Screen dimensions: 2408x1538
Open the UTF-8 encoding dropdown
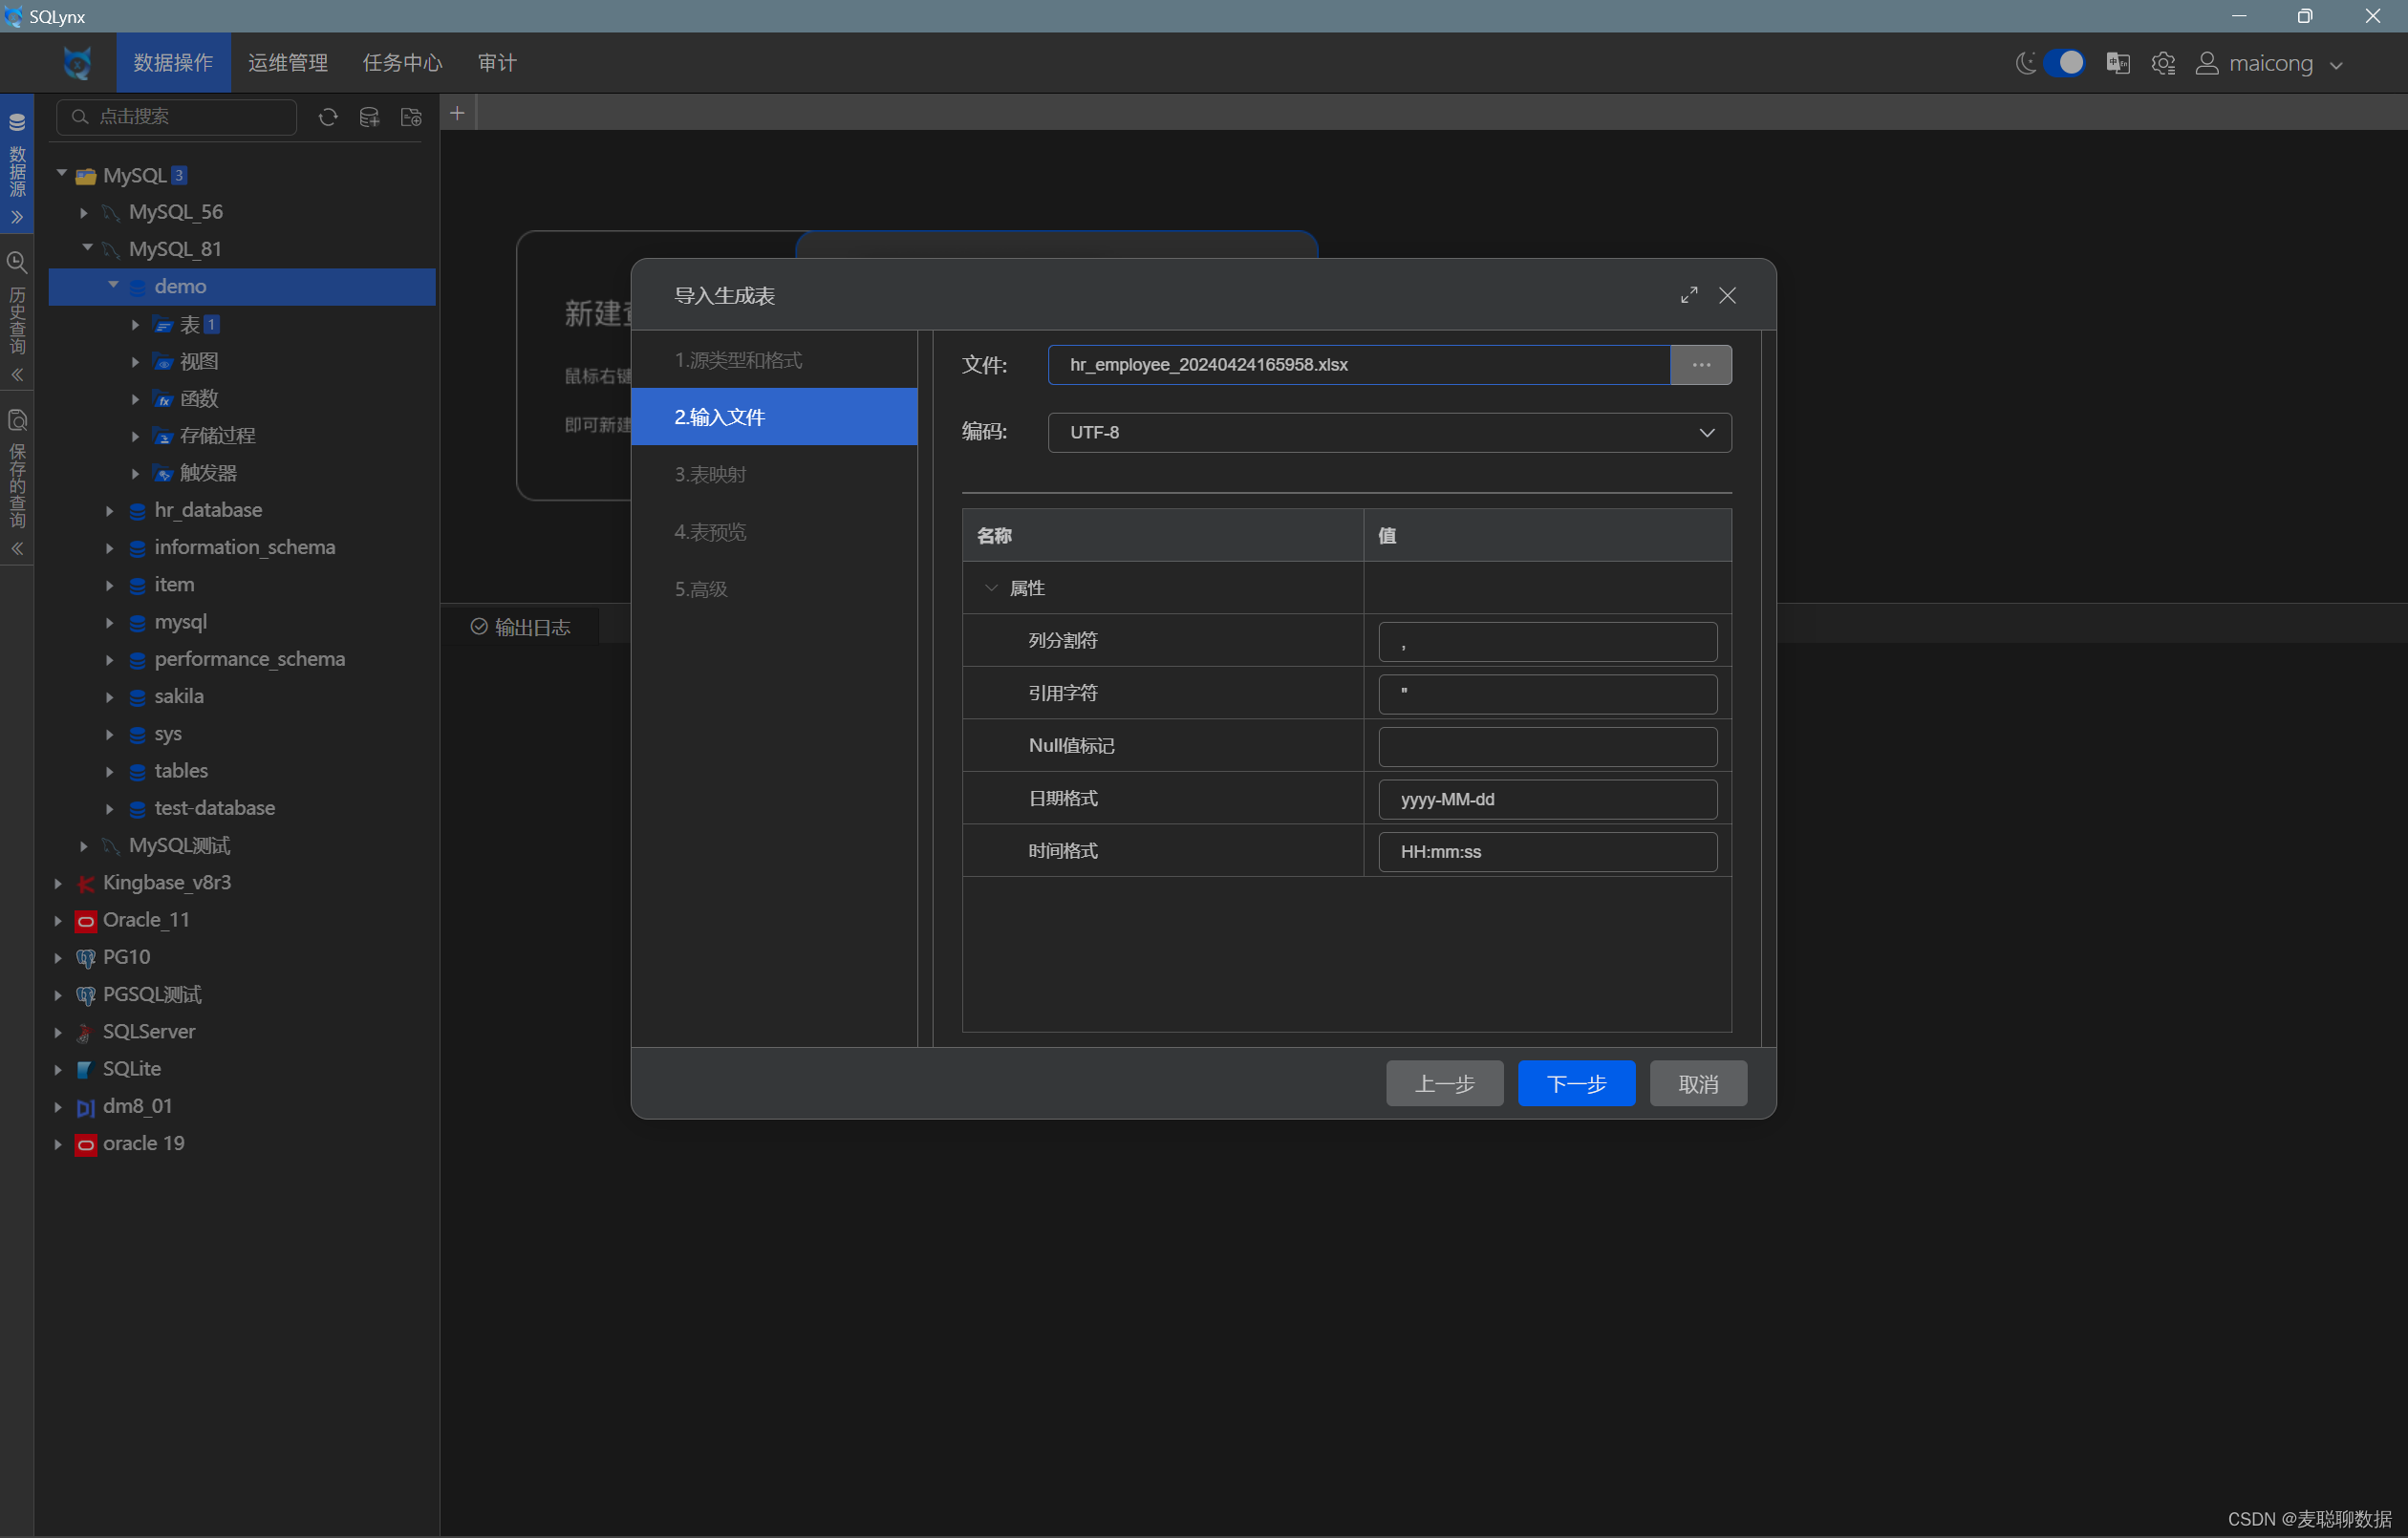point(1389,432)
